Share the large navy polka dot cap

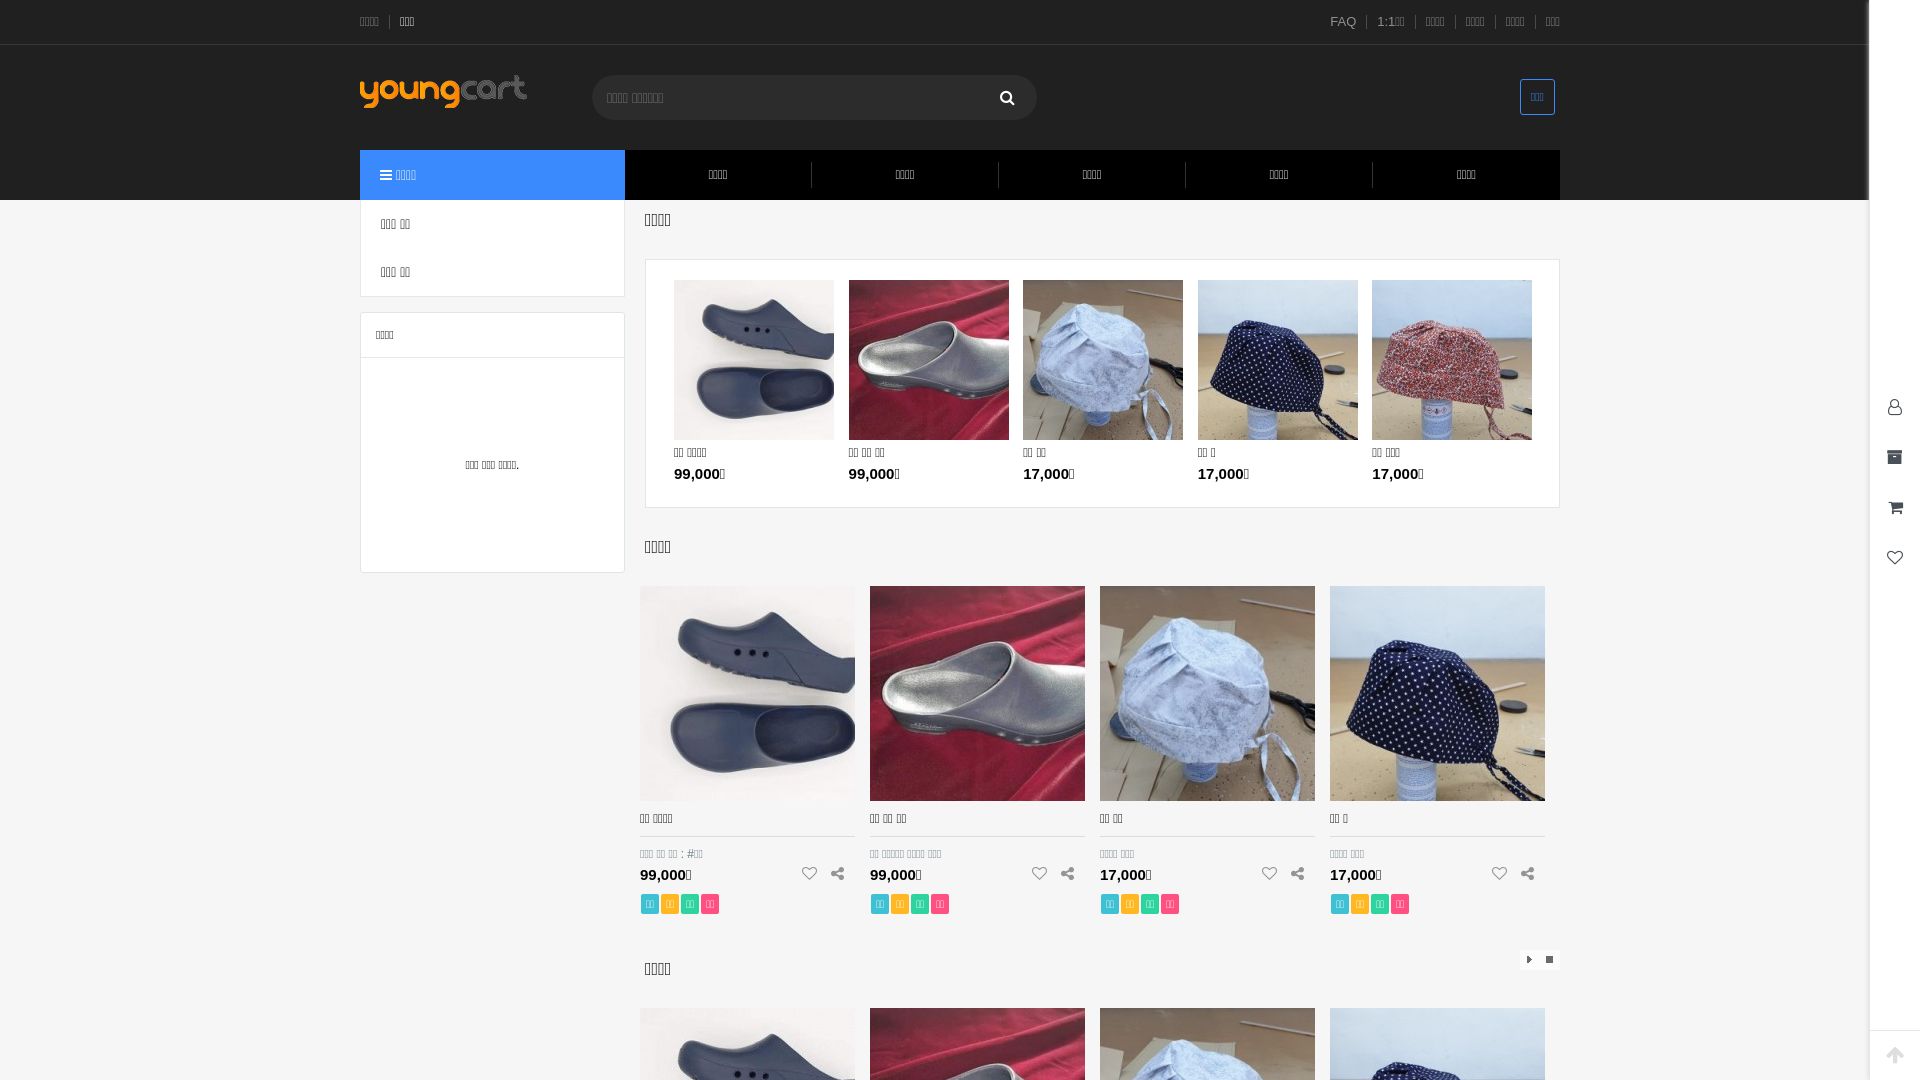(x=1528, y=874)
